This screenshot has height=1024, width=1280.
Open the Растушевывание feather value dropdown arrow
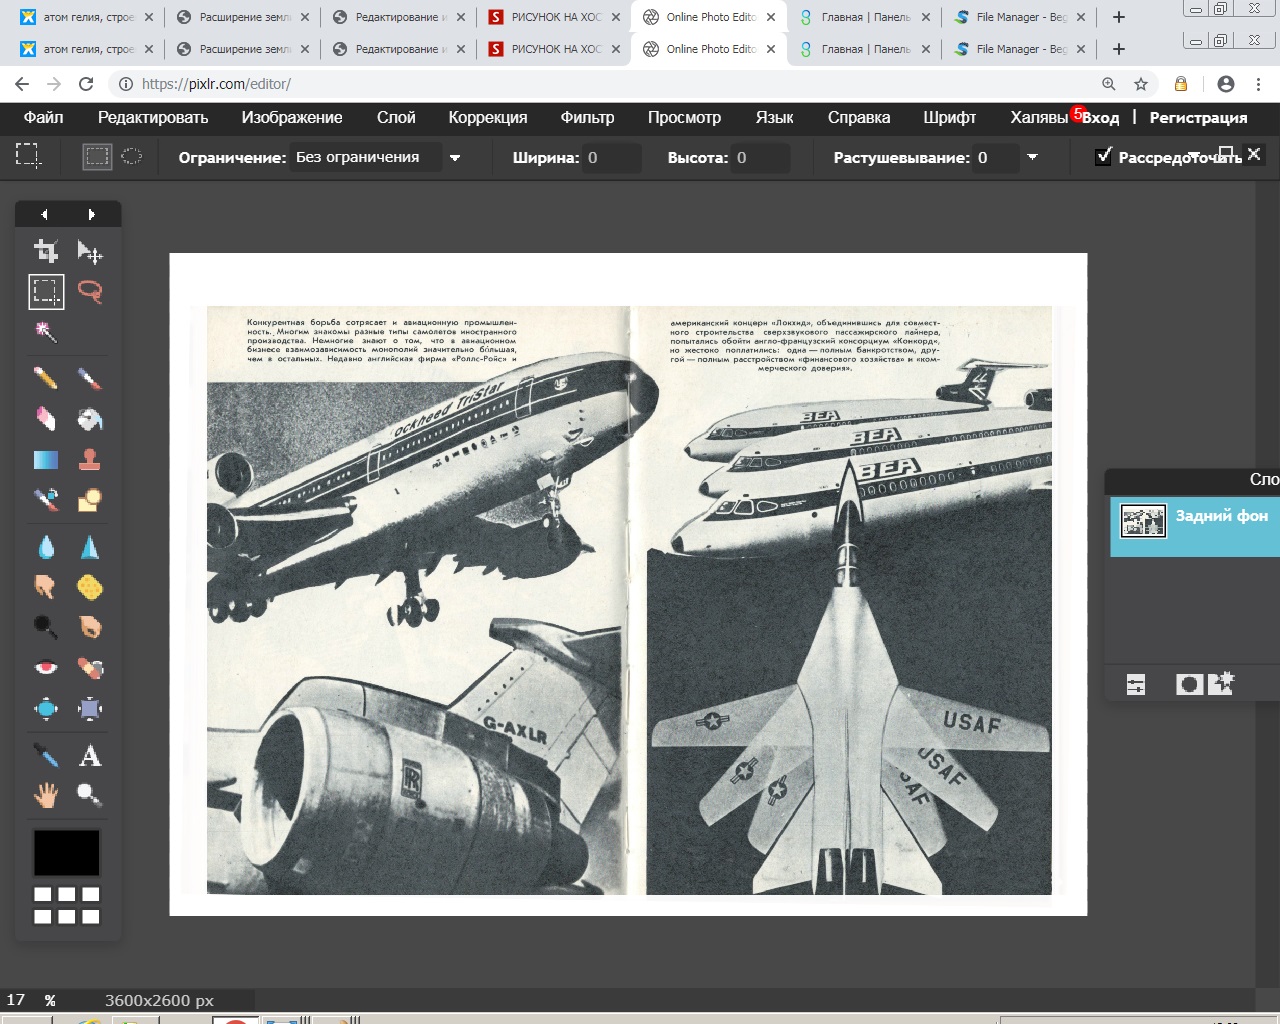tap(1032, 157)
